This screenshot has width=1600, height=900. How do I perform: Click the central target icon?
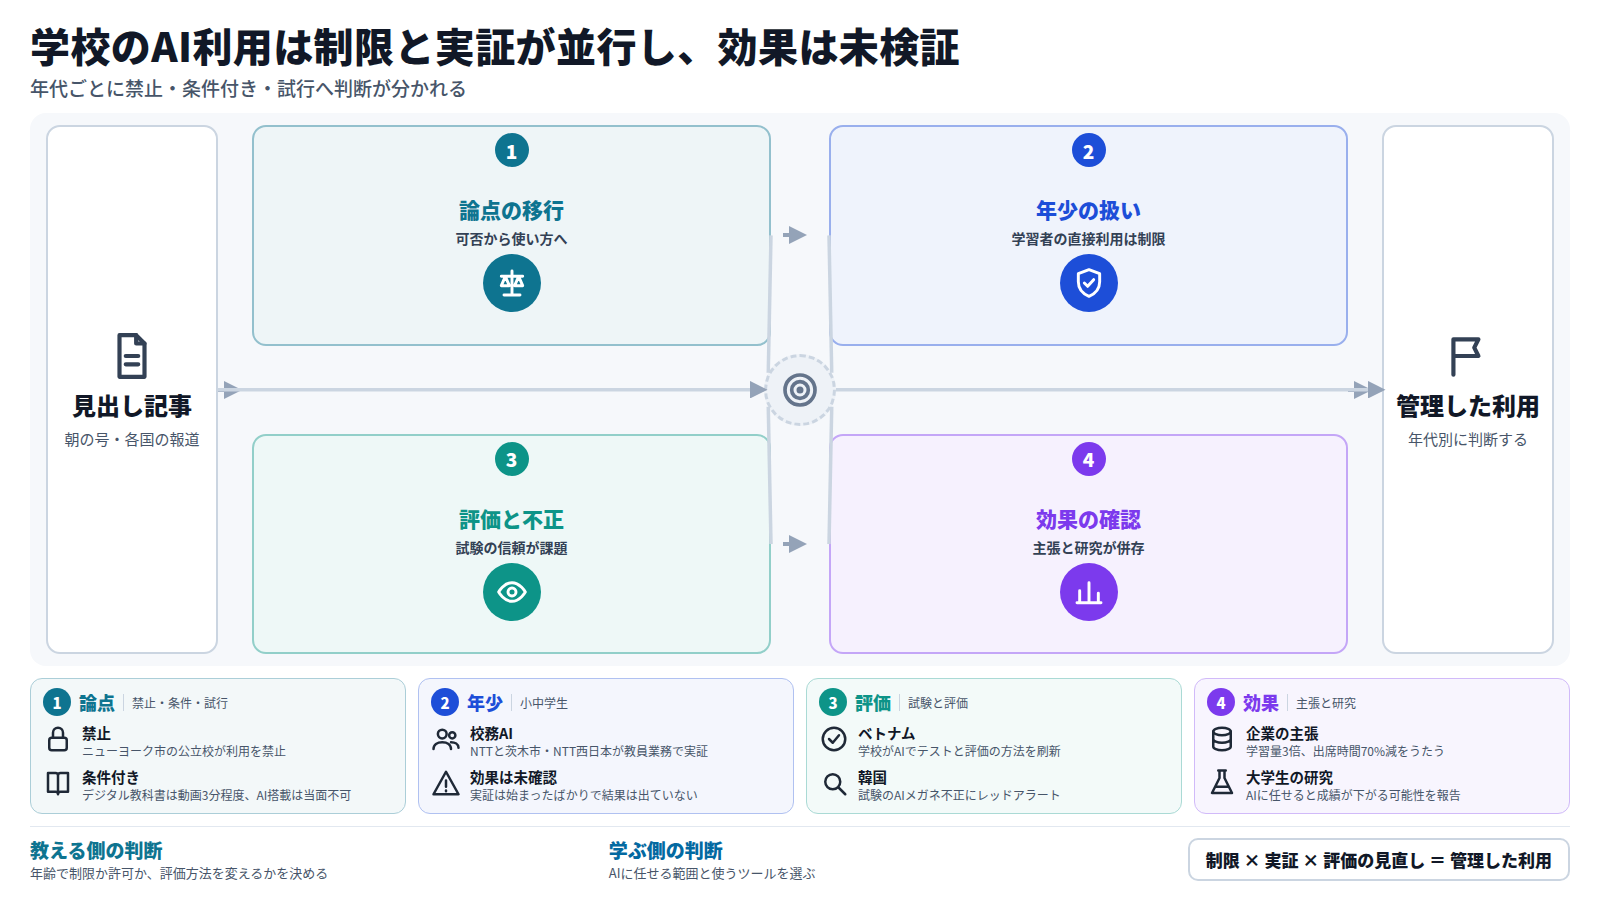click(x=800, y=390)
